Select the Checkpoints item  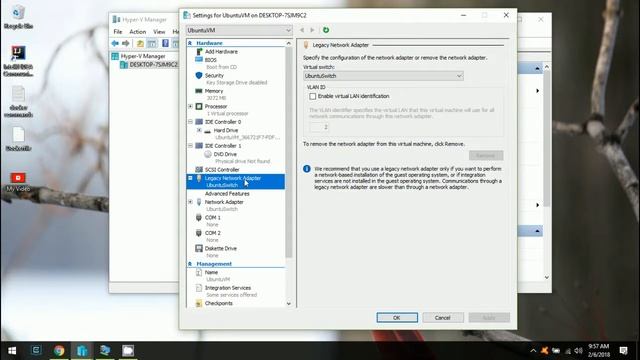(218, 303)
